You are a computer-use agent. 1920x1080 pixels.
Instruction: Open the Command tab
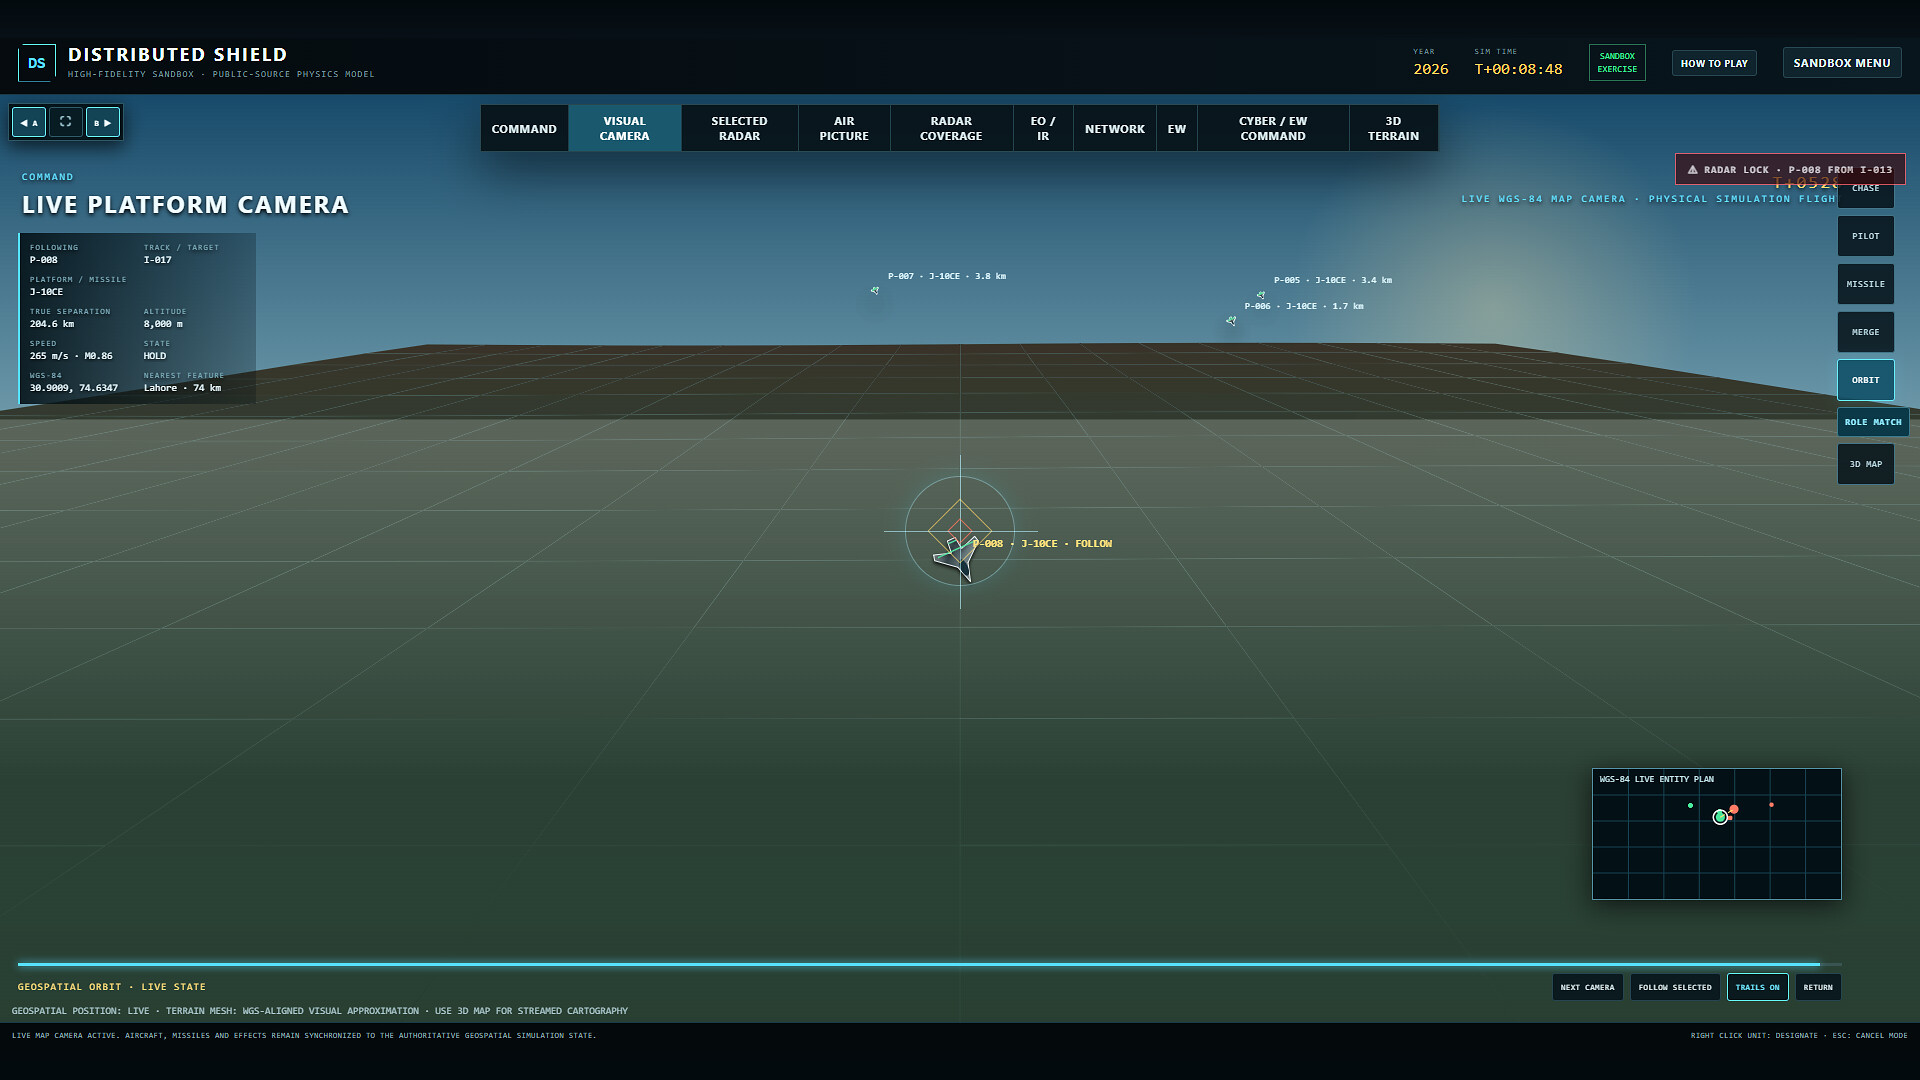point(524,128)
